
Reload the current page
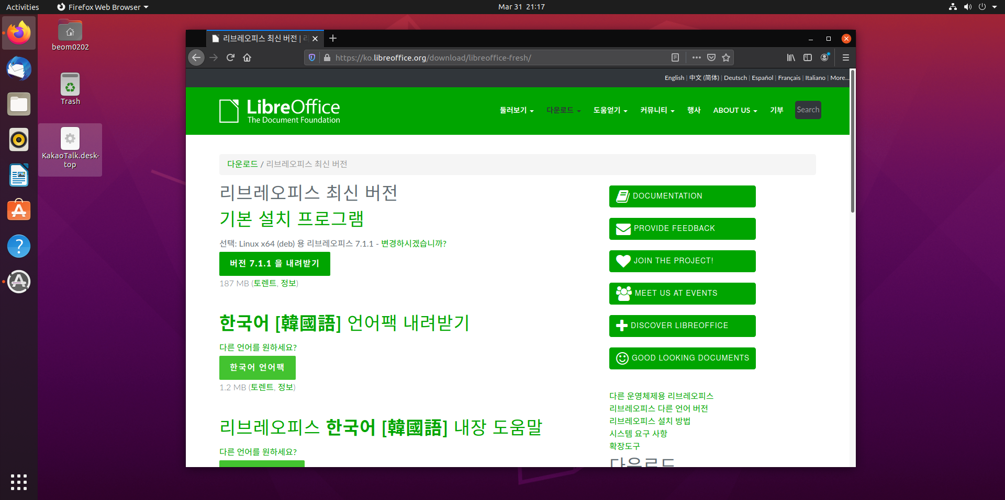click(x=230, y=57)
